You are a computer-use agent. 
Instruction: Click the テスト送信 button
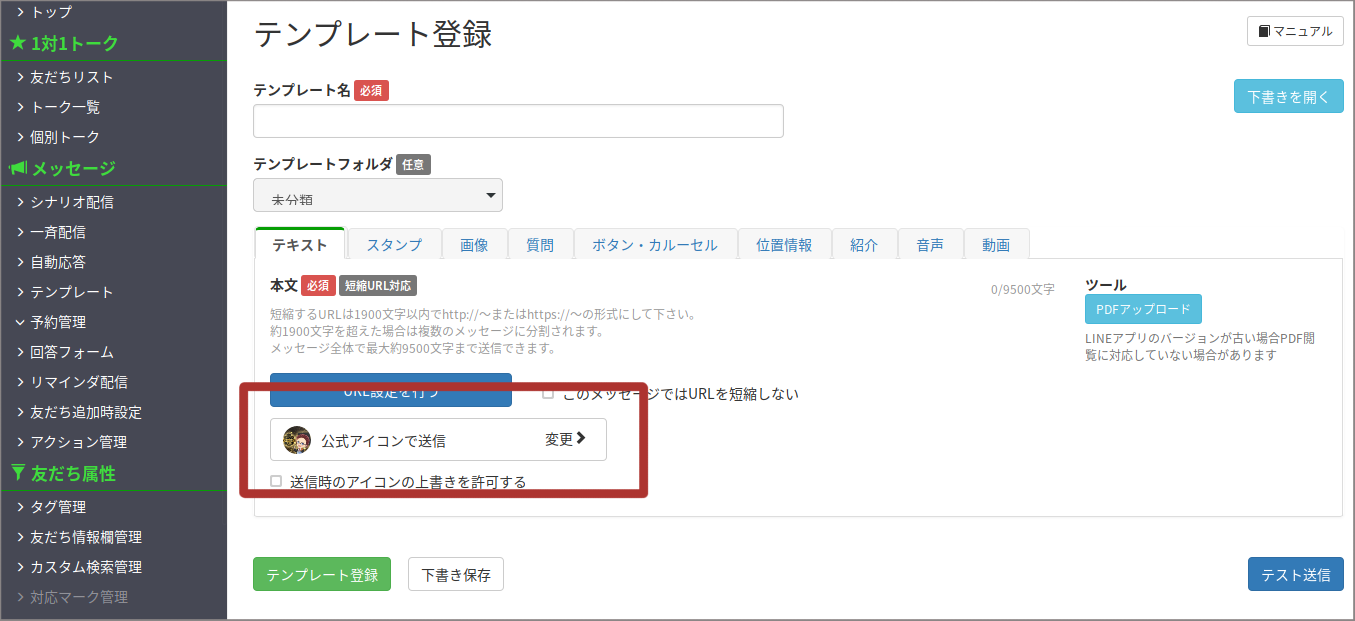click(x=1295, y=574)
